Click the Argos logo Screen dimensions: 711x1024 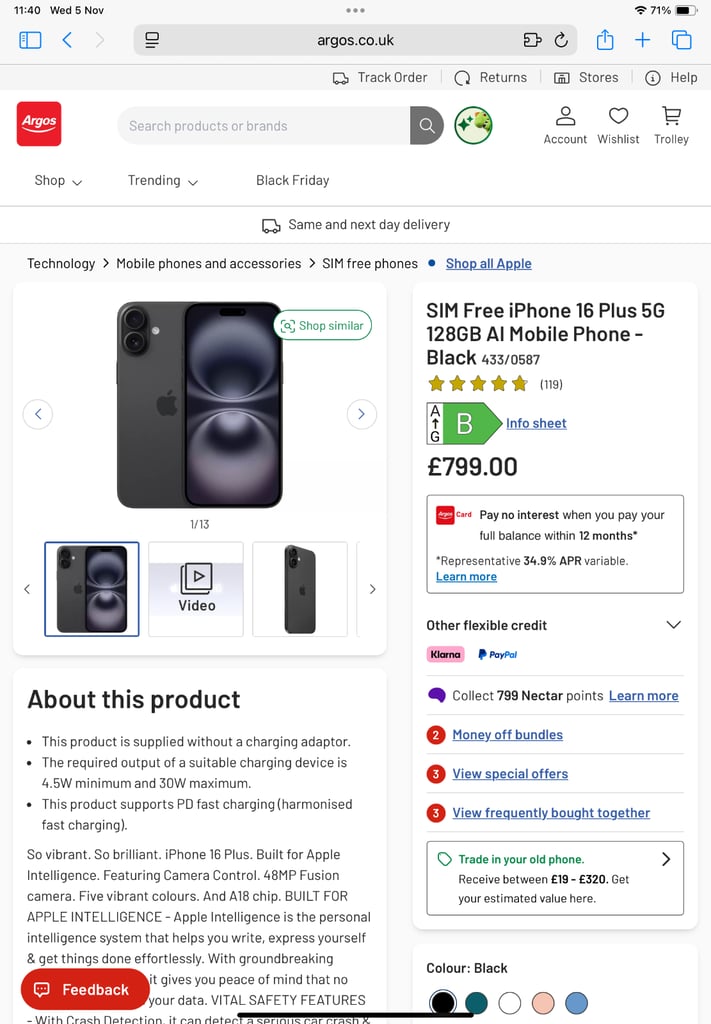(x=38, y=123)
